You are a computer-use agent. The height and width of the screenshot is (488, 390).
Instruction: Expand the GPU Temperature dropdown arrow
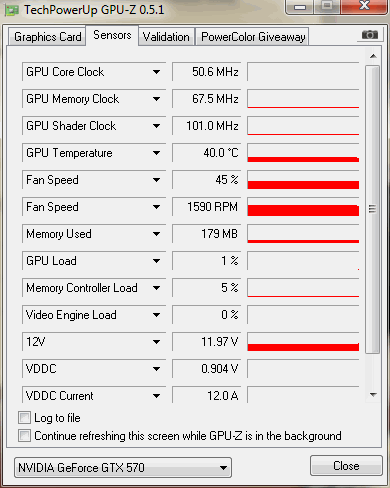(156, 153)
